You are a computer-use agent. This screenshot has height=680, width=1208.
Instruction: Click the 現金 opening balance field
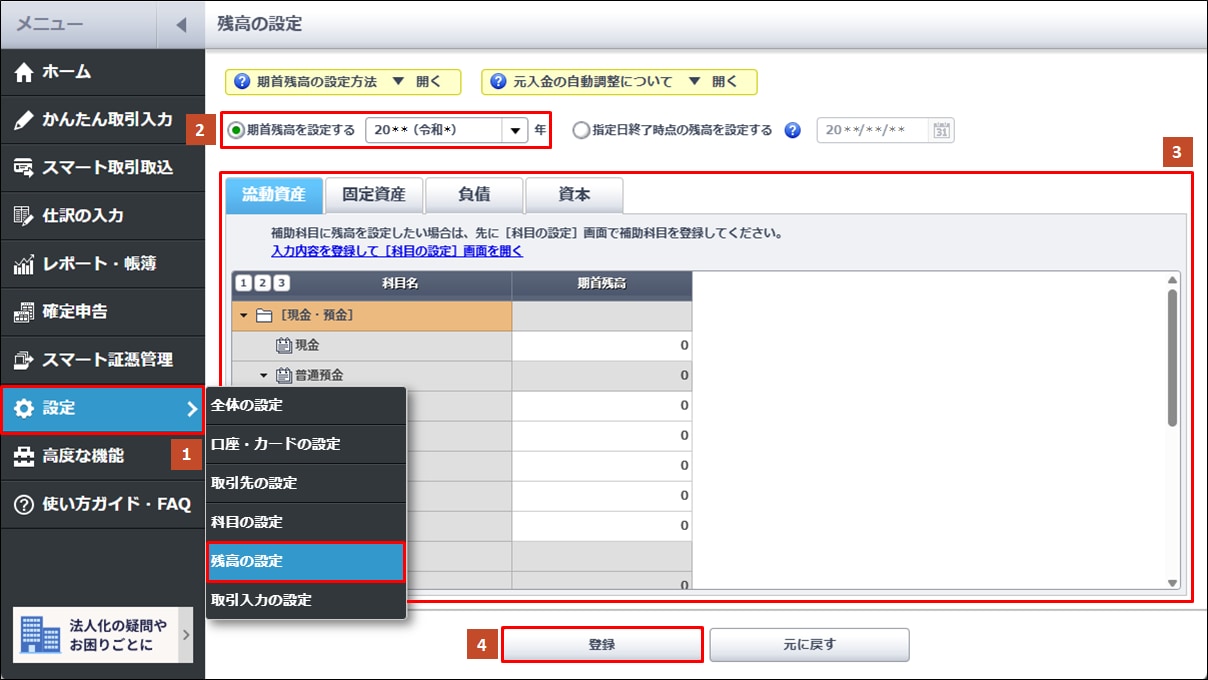pos(601,346)
